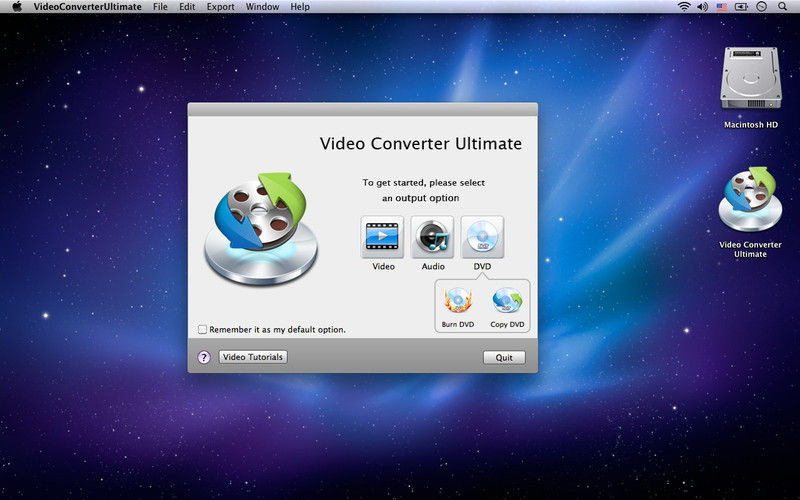Open the US flag input source menu
Image resolution: width=800 pixels, height=500 pixels.
(x=721, y=7)
